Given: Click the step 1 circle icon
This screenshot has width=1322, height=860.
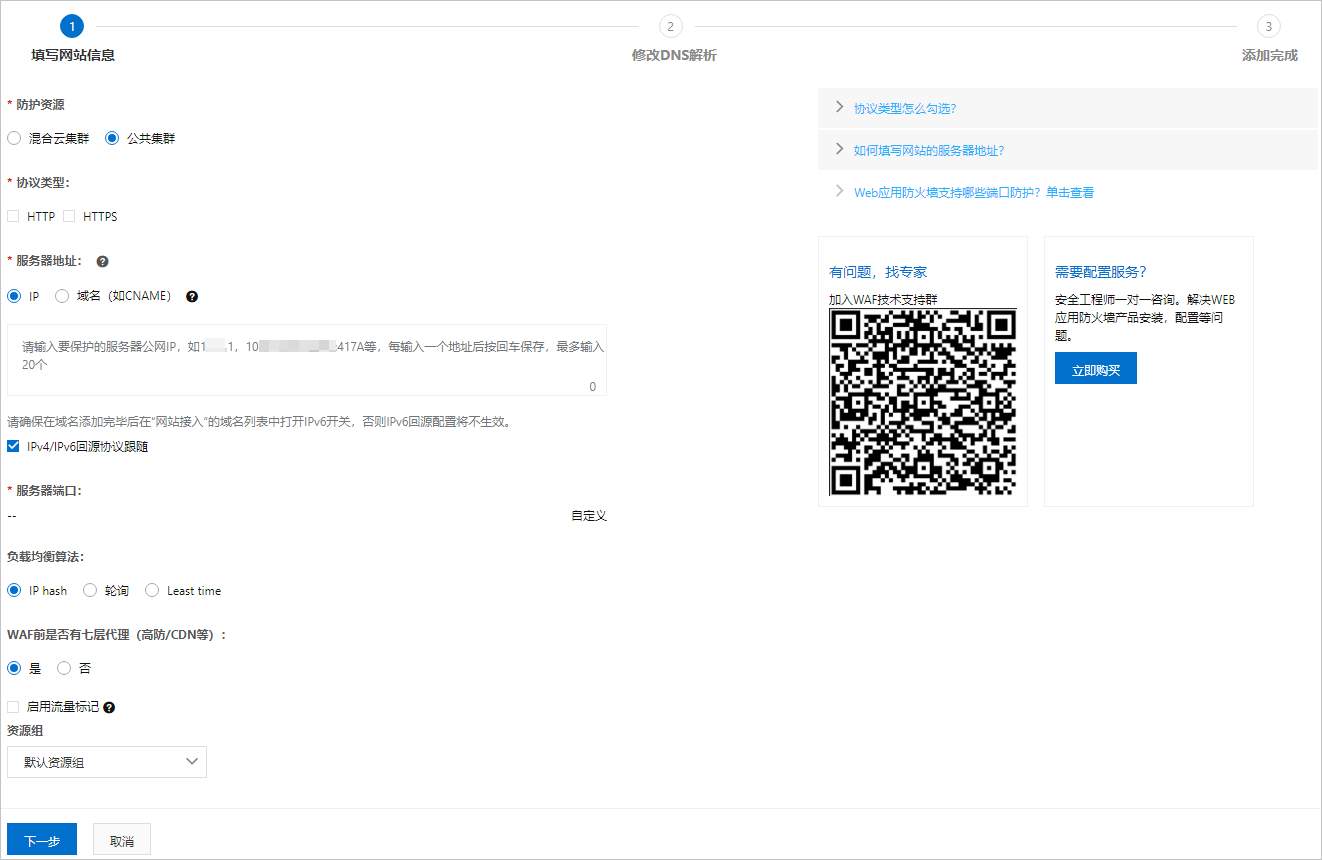Looking at the screenshot, I should [72, 26].
